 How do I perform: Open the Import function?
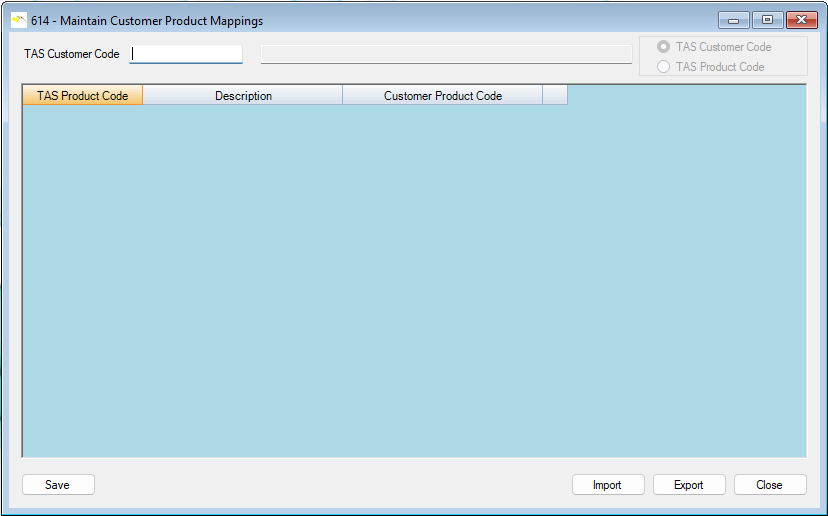click(607, 485)
